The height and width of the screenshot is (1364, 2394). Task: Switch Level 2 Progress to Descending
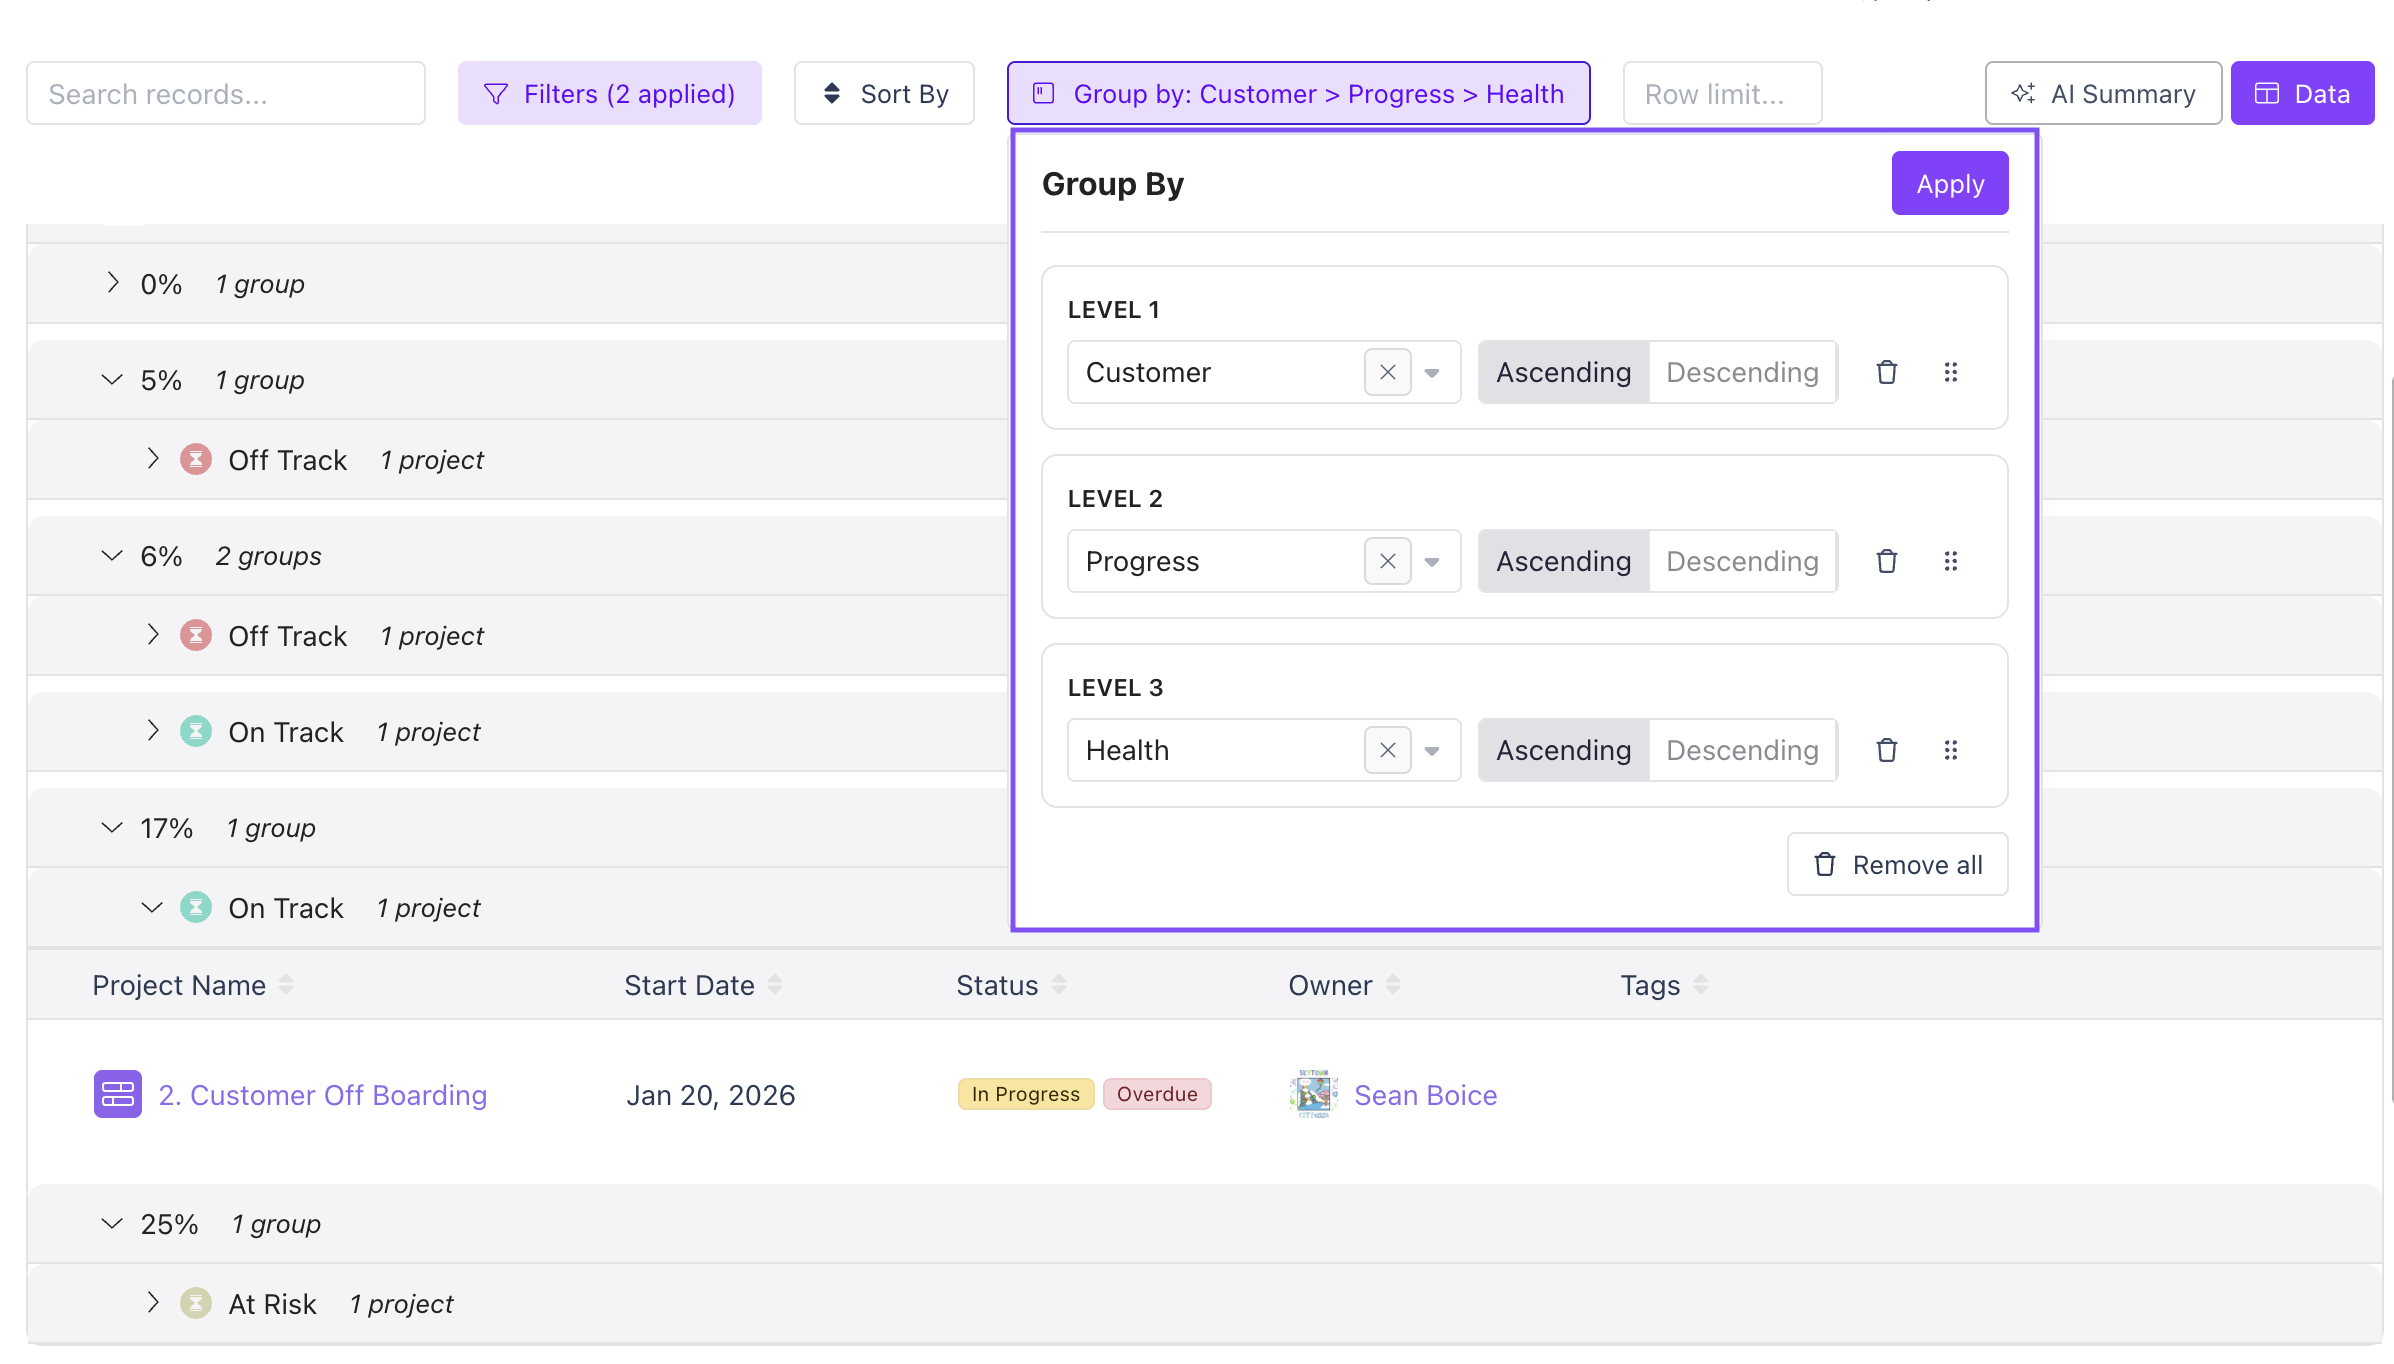click(x=1741, y=561)
